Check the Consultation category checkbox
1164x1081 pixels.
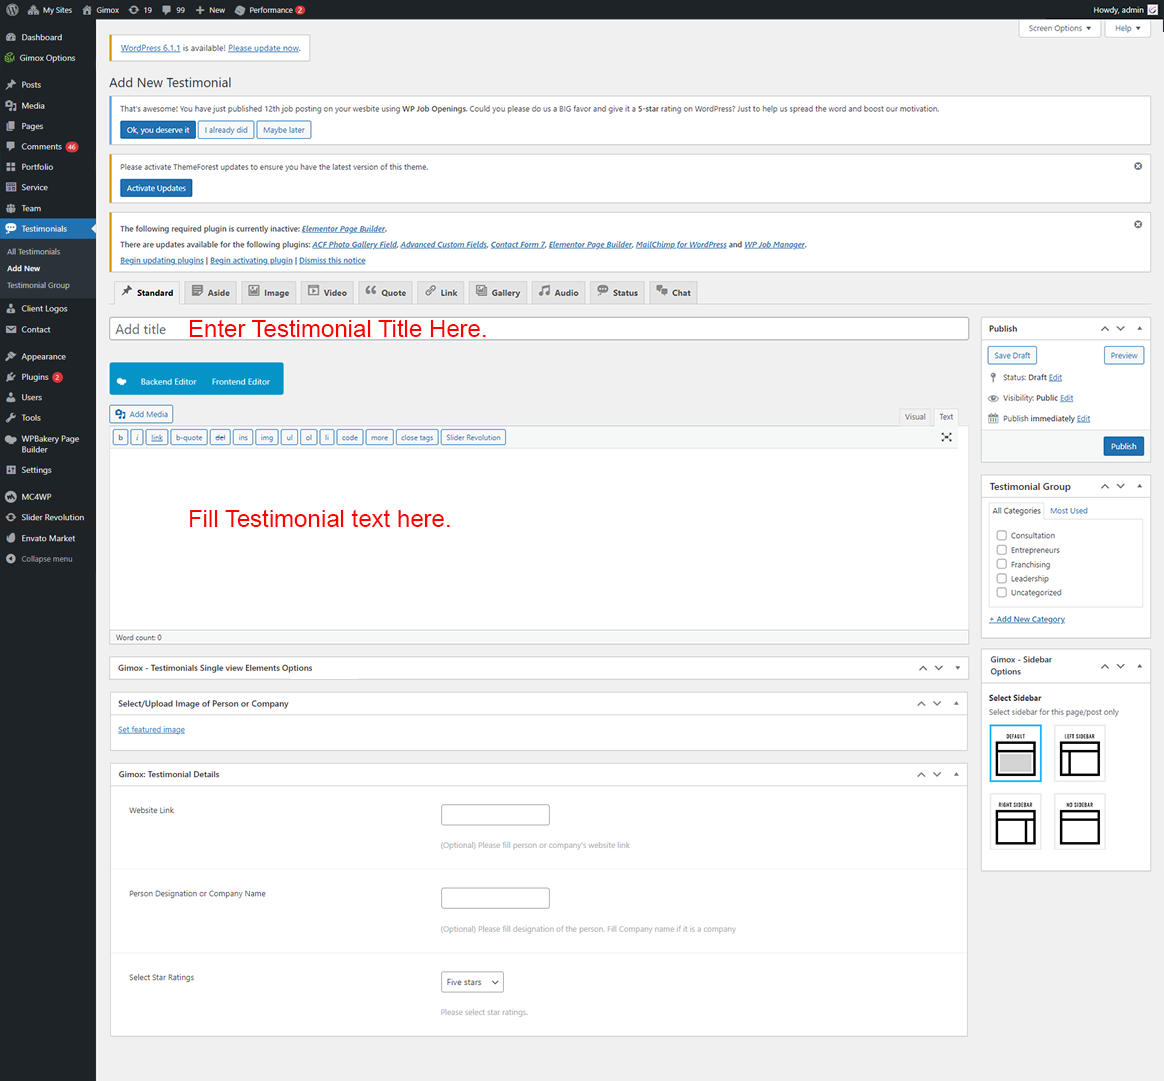pos(1001,535)
